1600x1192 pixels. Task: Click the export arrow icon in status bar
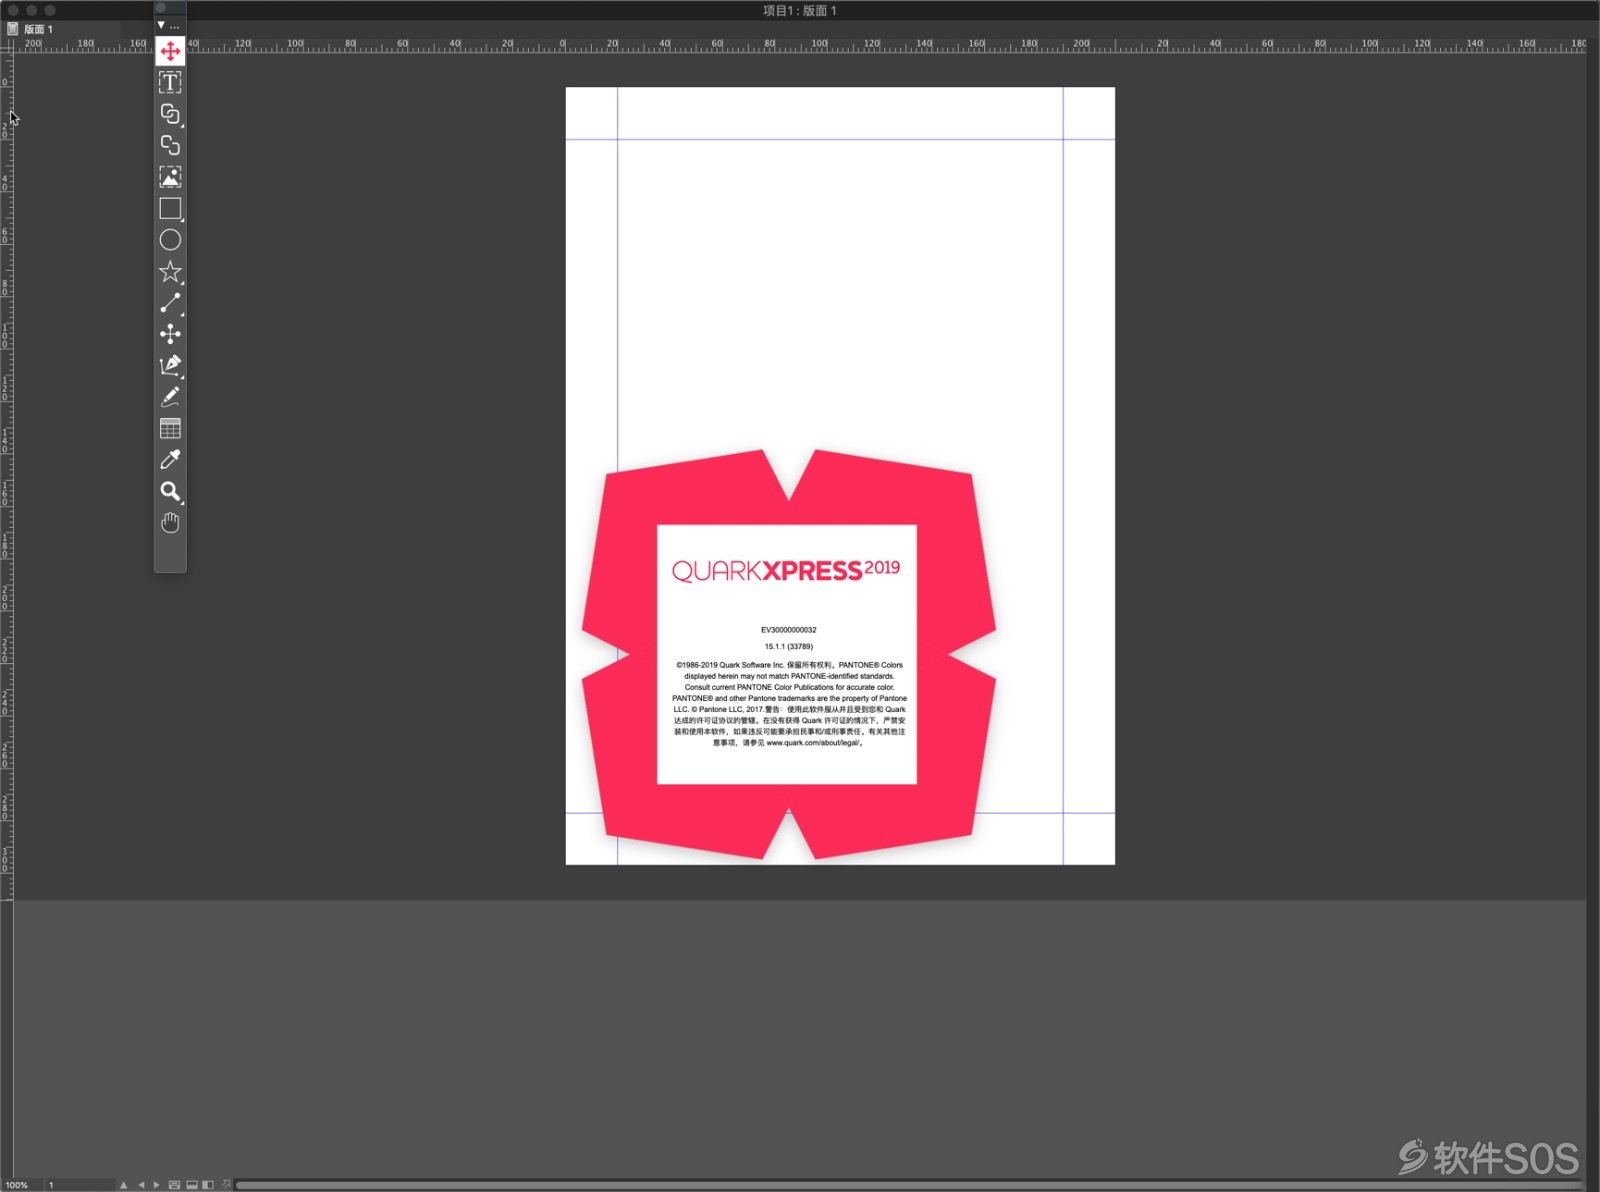click(x=226, y=1184)
